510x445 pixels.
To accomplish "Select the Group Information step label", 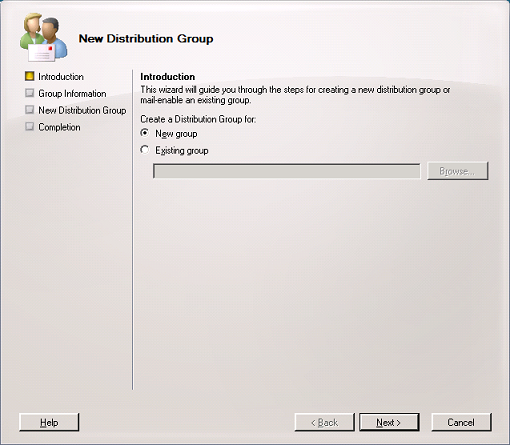I will click(72, 94).
